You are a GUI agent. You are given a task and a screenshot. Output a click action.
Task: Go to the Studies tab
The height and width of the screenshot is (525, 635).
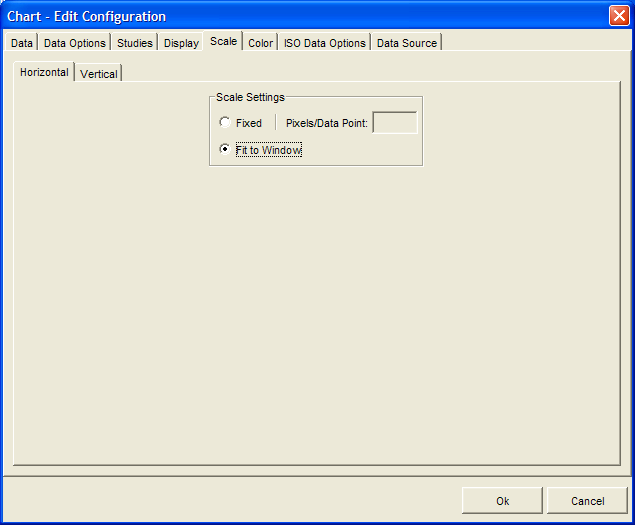pos(135,43)
